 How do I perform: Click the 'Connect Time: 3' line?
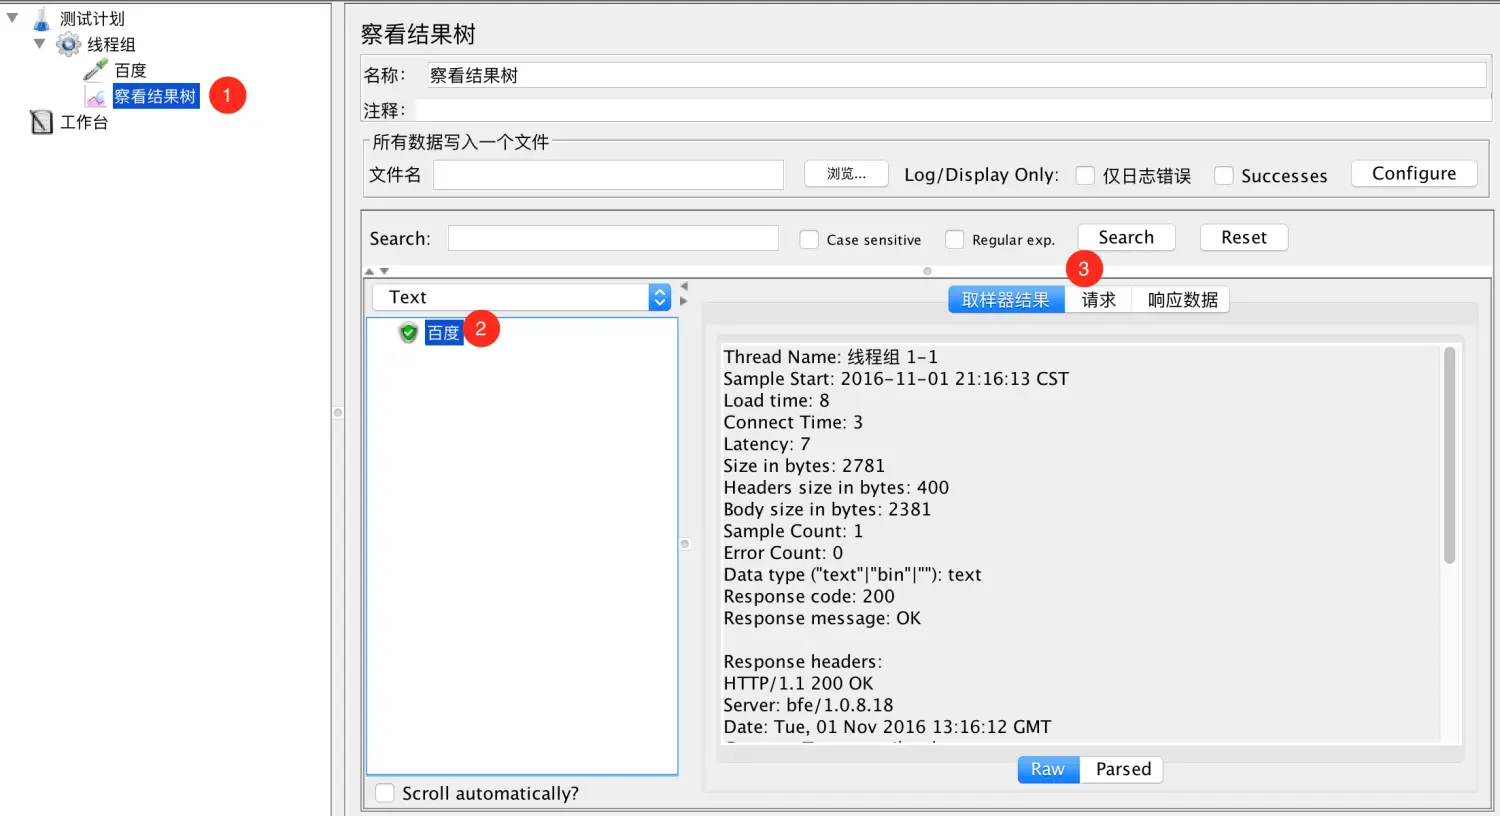tap(793, 422)
